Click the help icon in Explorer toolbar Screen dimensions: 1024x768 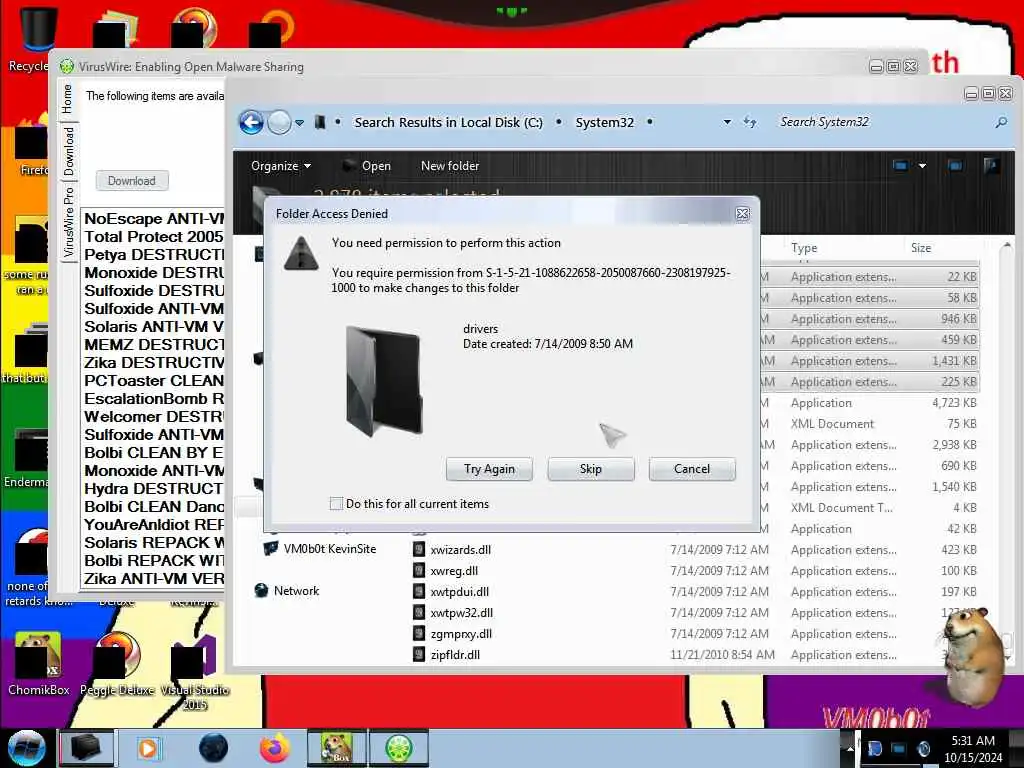point(991,166)
